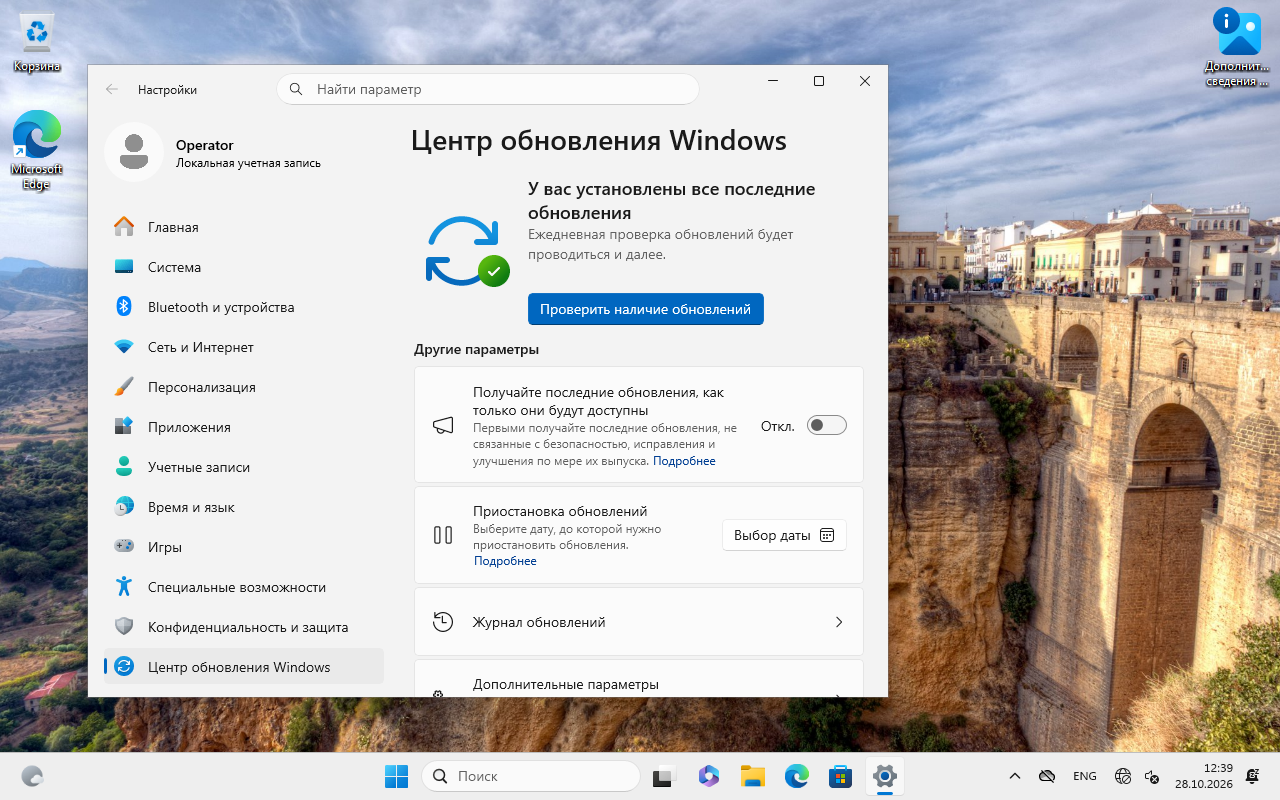The height and width of the screenshot is (800, 1280).
Task: Open the Дополнительные сведения desktop icon
Action: [1239, 47]
